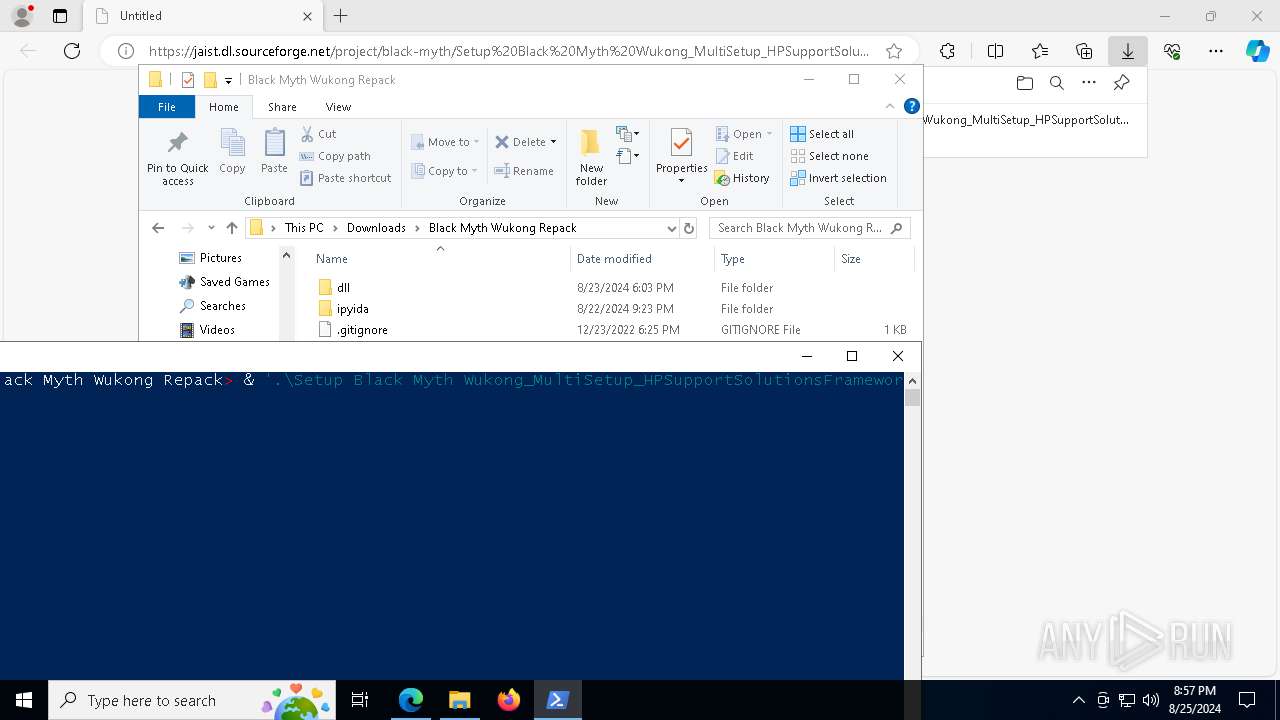The image size is (1280, 720).
Task: Open Recent locations dropdown in Explorer
Action: [x=211, y=228]
